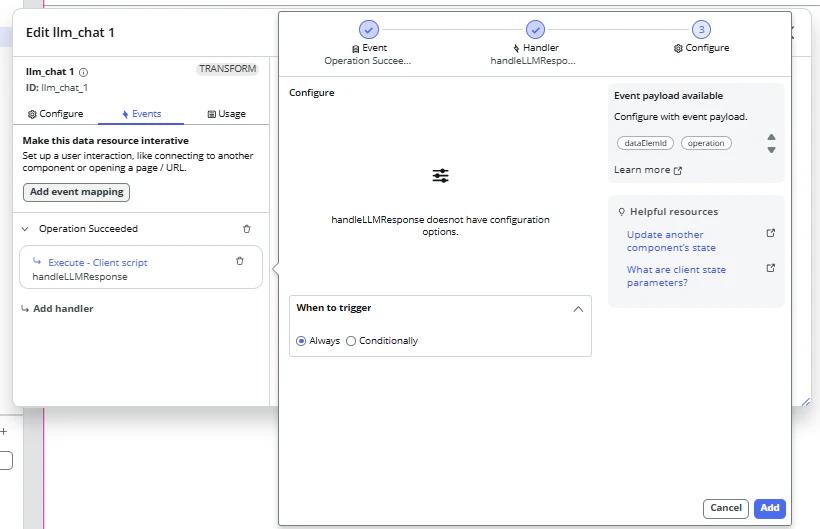Collapse the Operation Succeeded event group
820x529 pixels.
coord(25,229)
